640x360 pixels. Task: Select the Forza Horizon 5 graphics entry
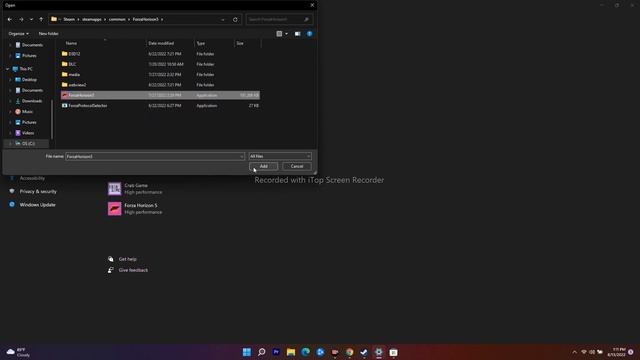pyautogui.click(x=135, y=209)
